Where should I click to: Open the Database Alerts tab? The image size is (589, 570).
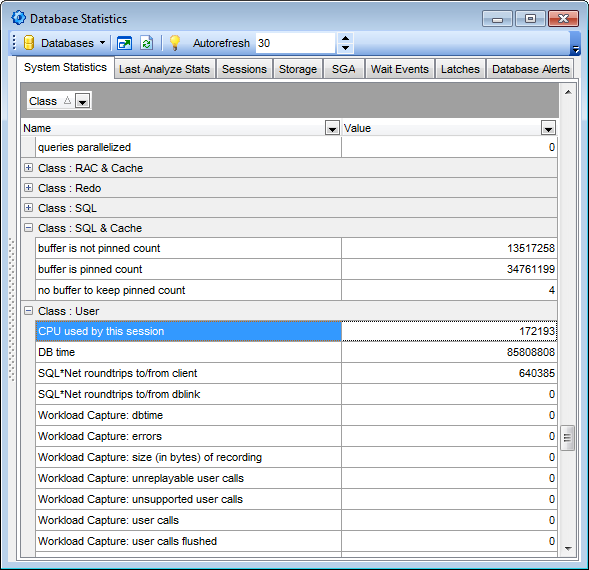coord(530,69)
